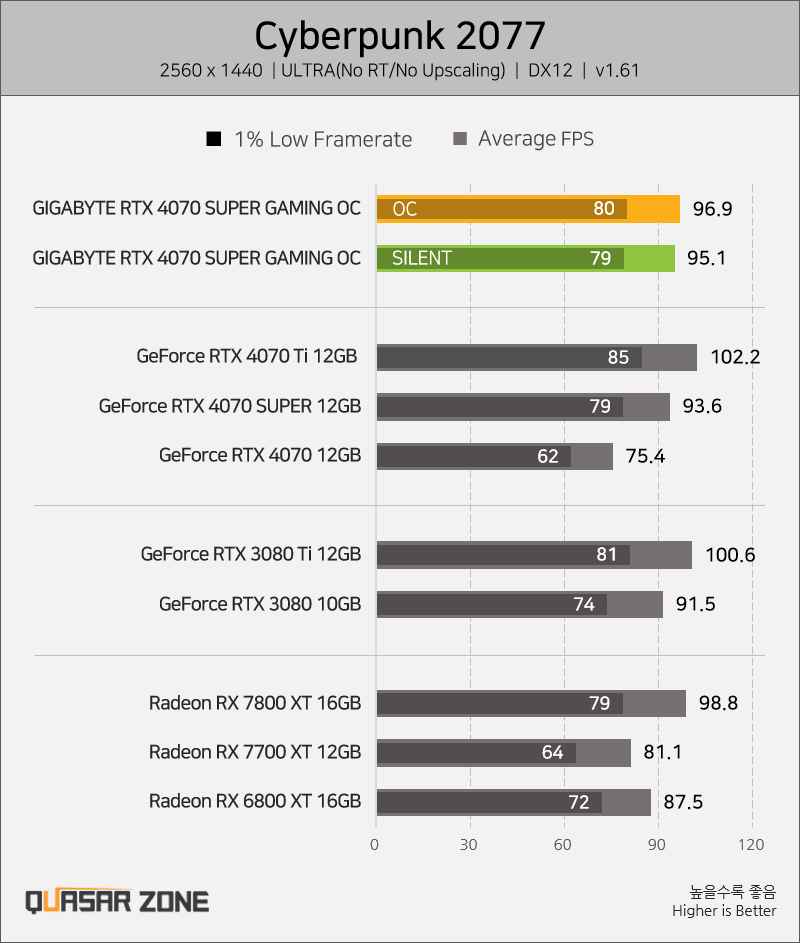
Task: Click the 96.9 average FPS value
Action: coord(713,209)
